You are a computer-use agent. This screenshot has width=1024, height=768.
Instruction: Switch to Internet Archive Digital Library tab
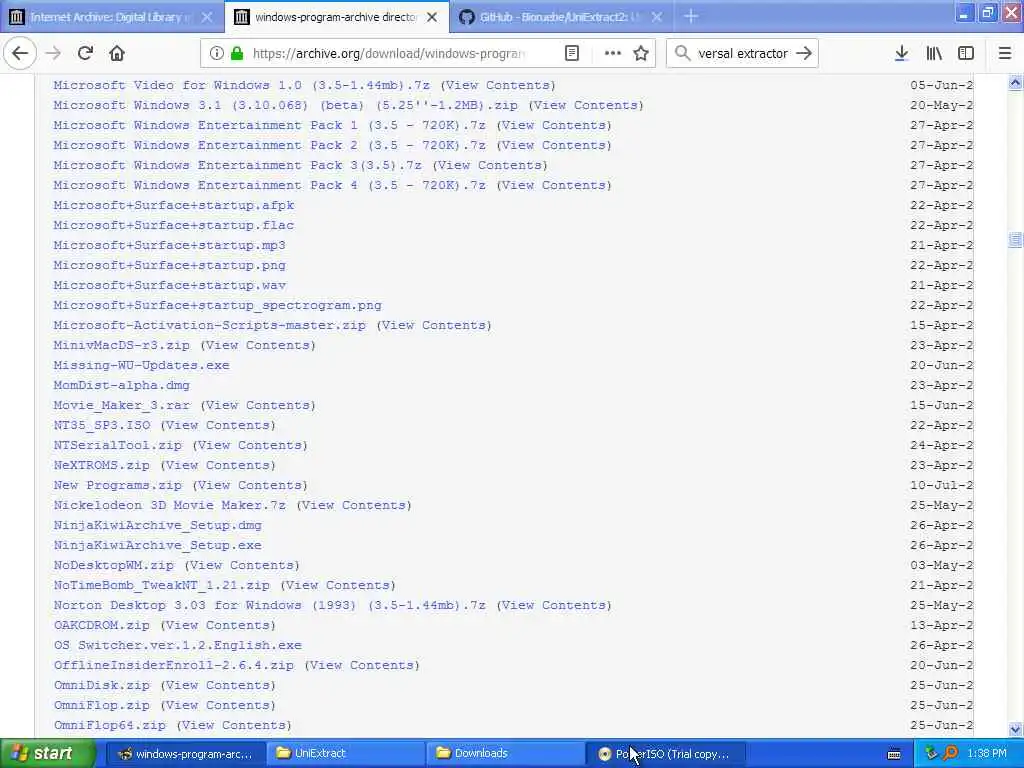click(x=111, y=17)
